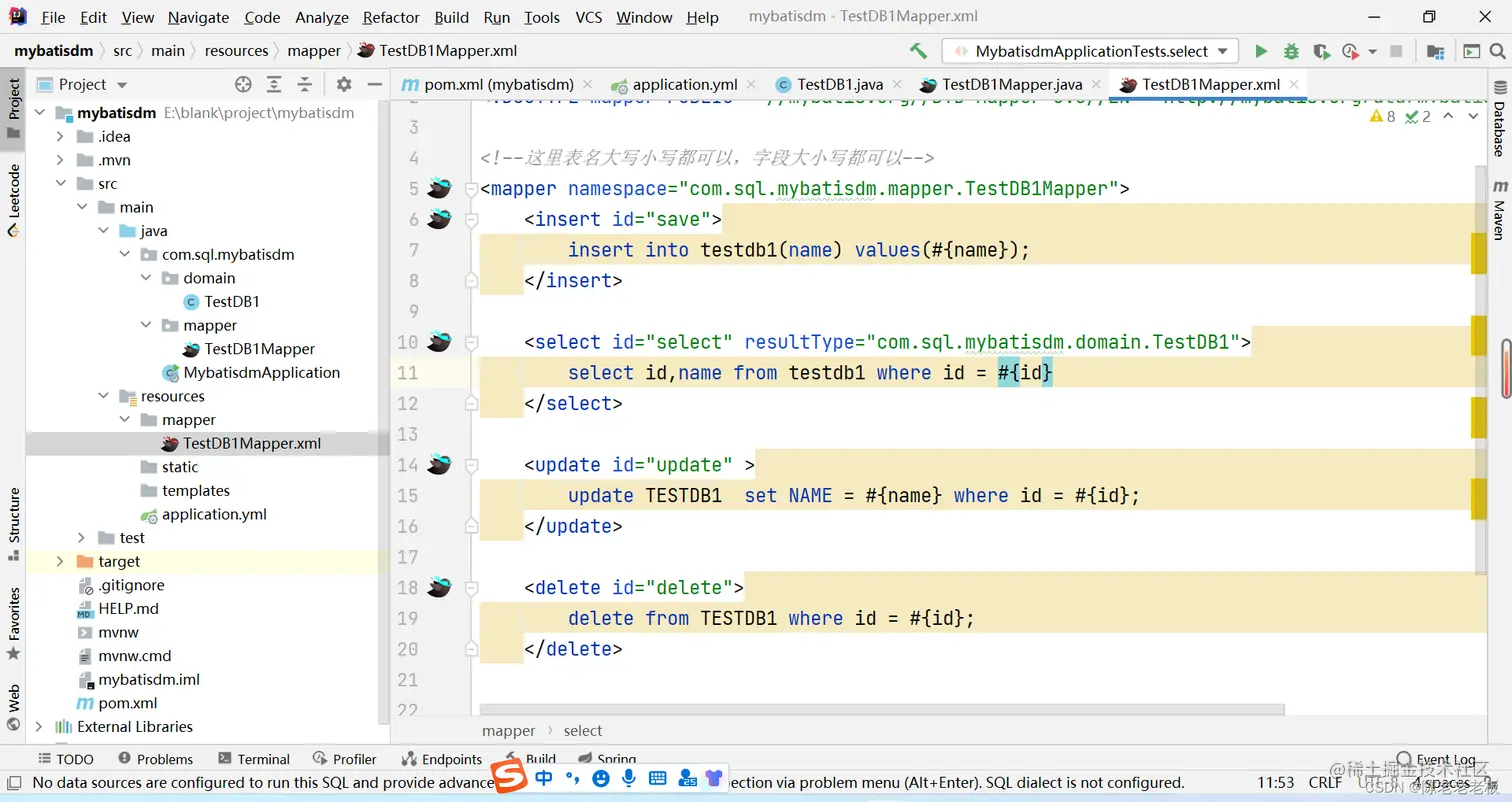Image resolution: width=1512 pixels, height=802 pixels.
Task: Open Project Structure folder icon
Action: (x=1435, y=51)
